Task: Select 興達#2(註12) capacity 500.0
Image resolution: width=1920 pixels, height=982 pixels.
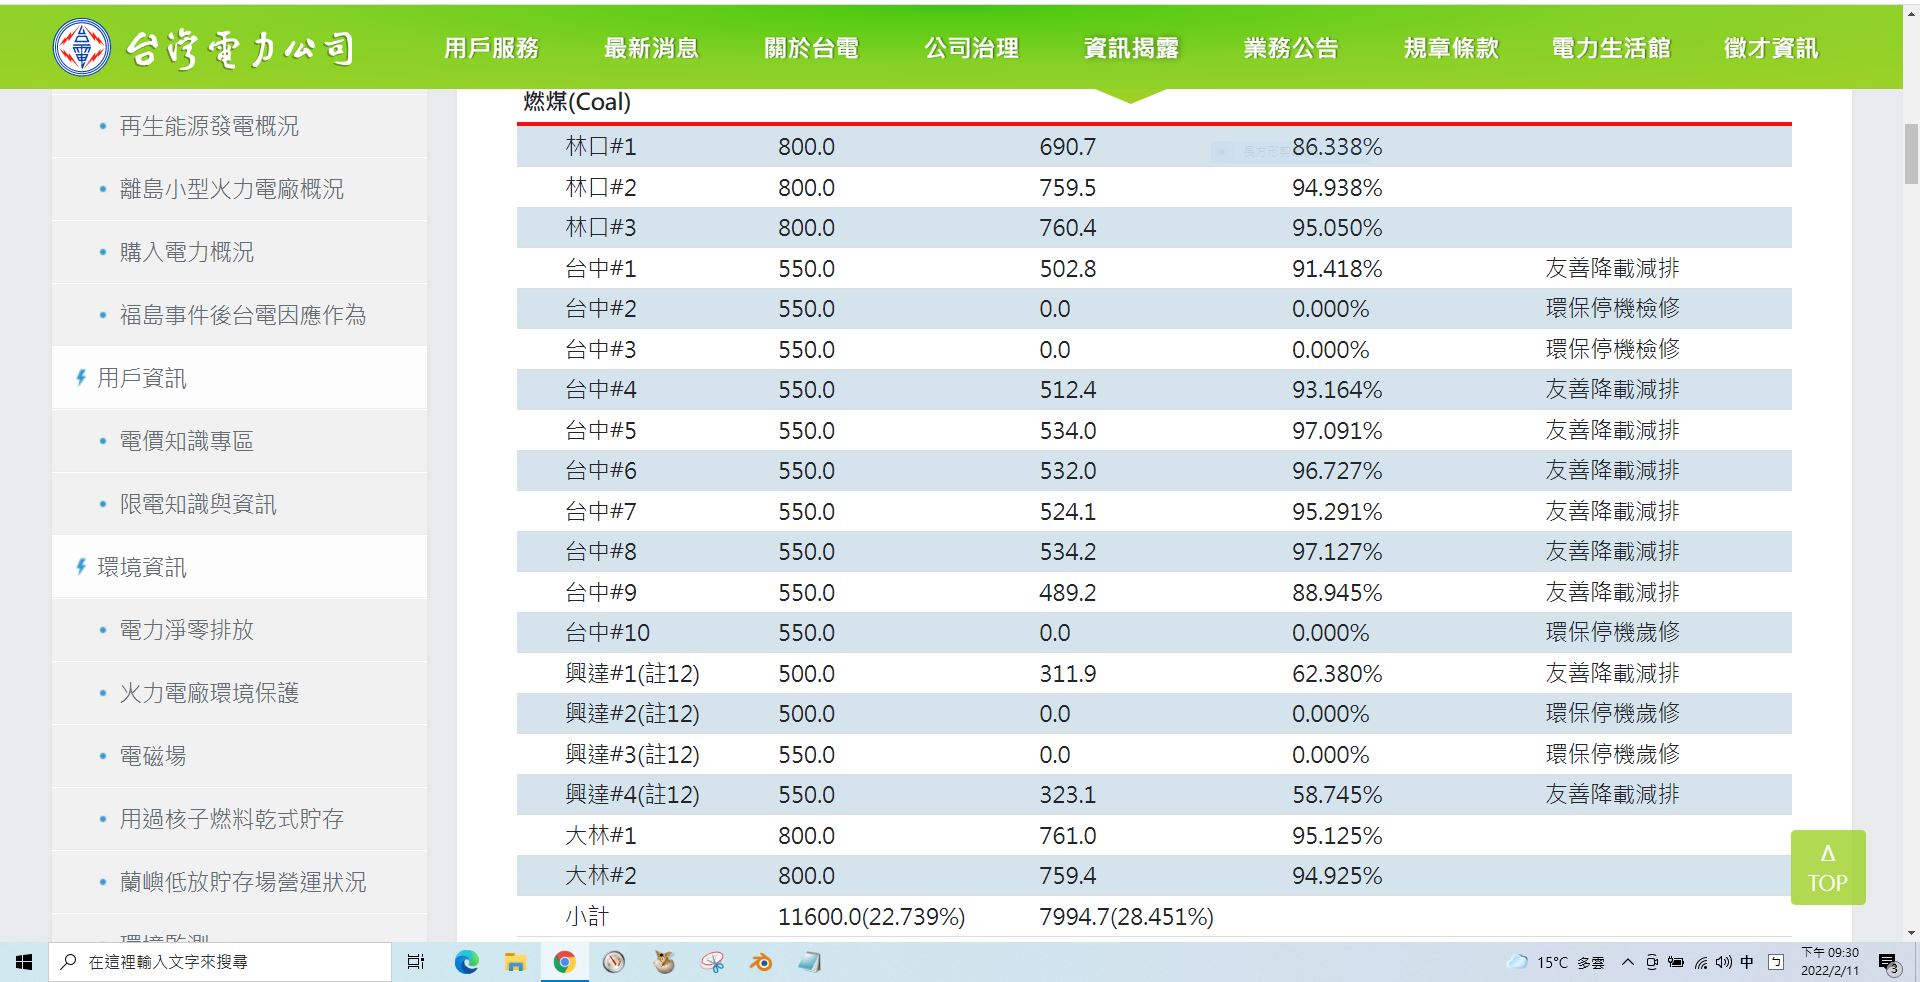Action: [806, 714]
